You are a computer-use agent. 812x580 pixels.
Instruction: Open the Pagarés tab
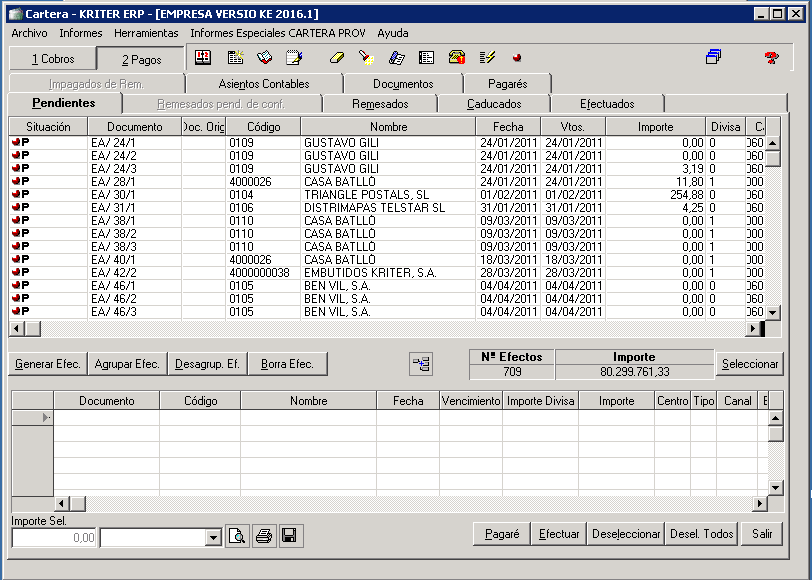(x=508, y=84)
